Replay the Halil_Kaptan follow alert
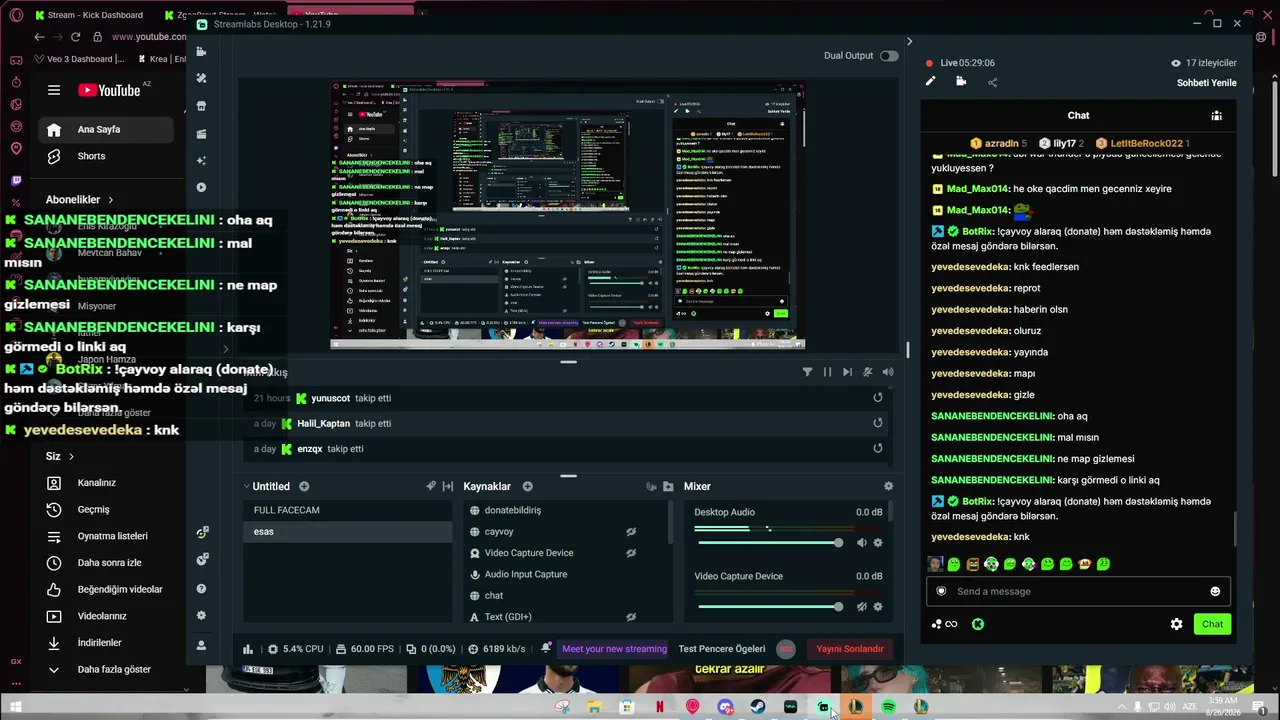 (877, 423)
